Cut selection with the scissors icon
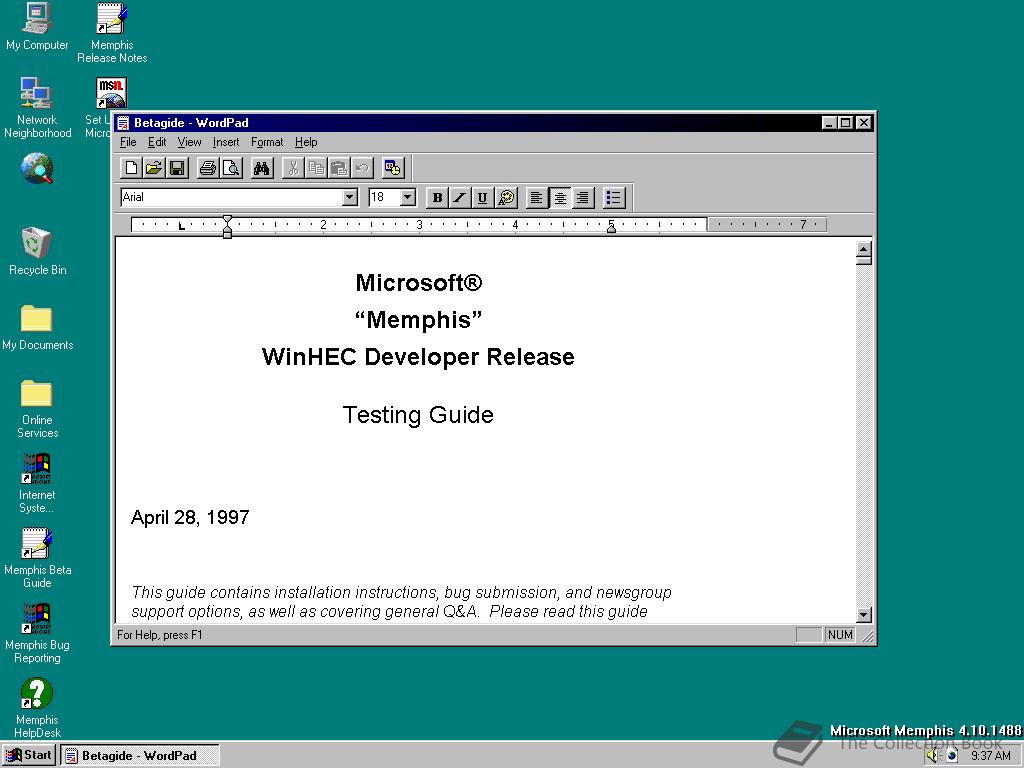Image resolution: width=1024 pixels, height=768 pixels. pos(293,168)
